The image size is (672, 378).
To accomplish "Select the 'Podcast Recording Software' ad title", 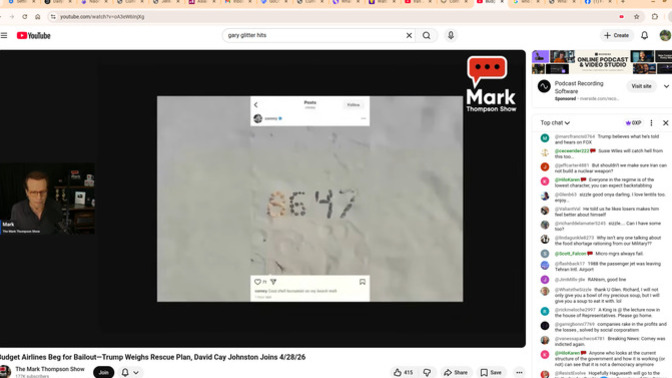I will tap(579, 87).
